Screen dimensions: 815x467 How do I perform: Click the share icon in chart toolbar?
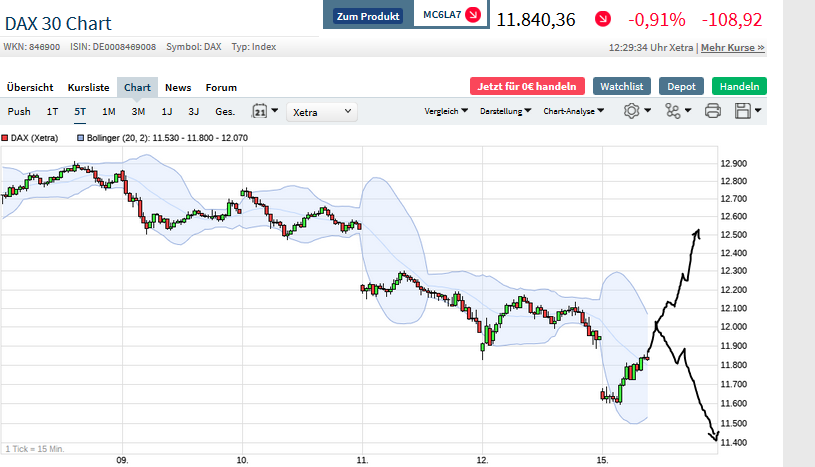[672, 111]
